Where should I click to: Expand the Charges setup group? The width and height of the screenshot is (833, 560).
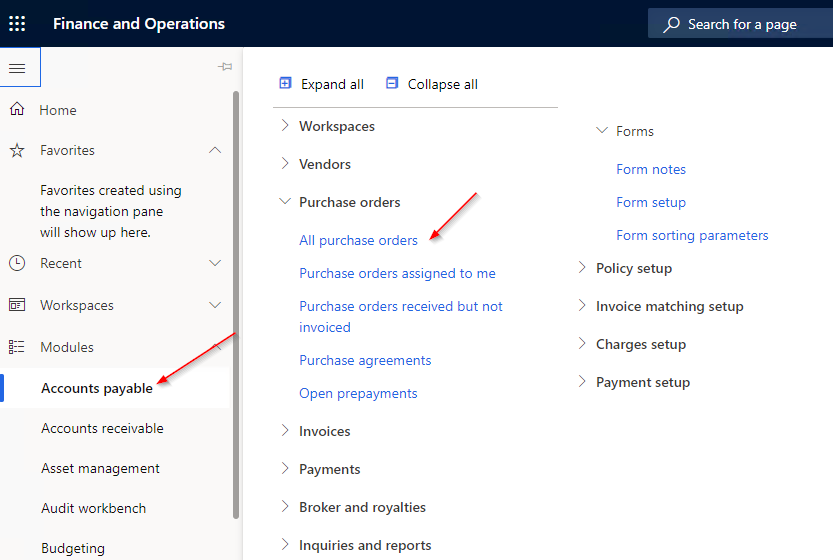coord(582,344)
